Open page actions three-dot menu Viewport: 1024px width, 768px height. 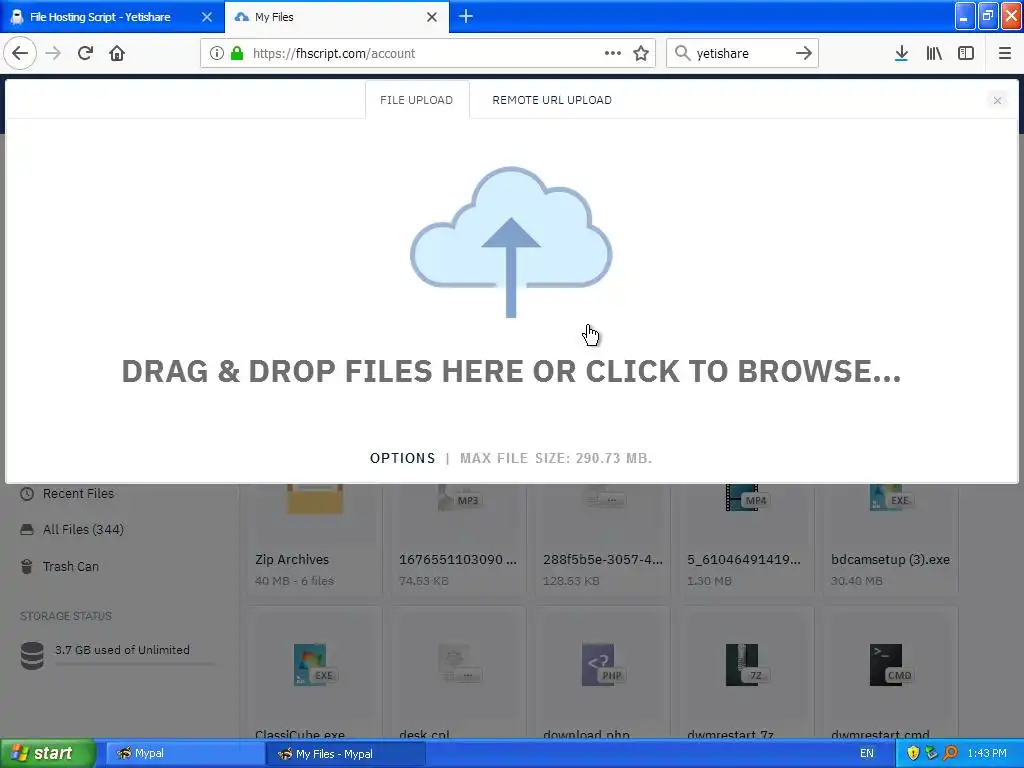point(613,53)
